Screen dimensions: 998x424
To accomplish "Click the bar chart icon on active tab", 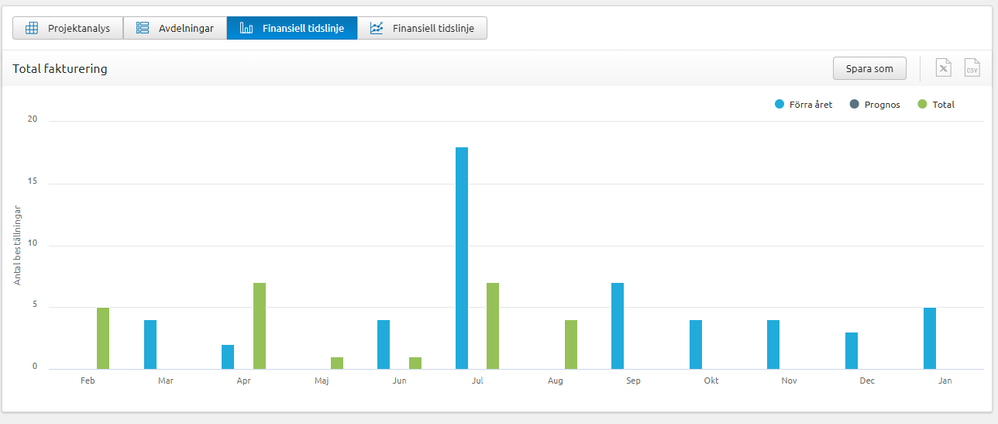I will (246, 28).
